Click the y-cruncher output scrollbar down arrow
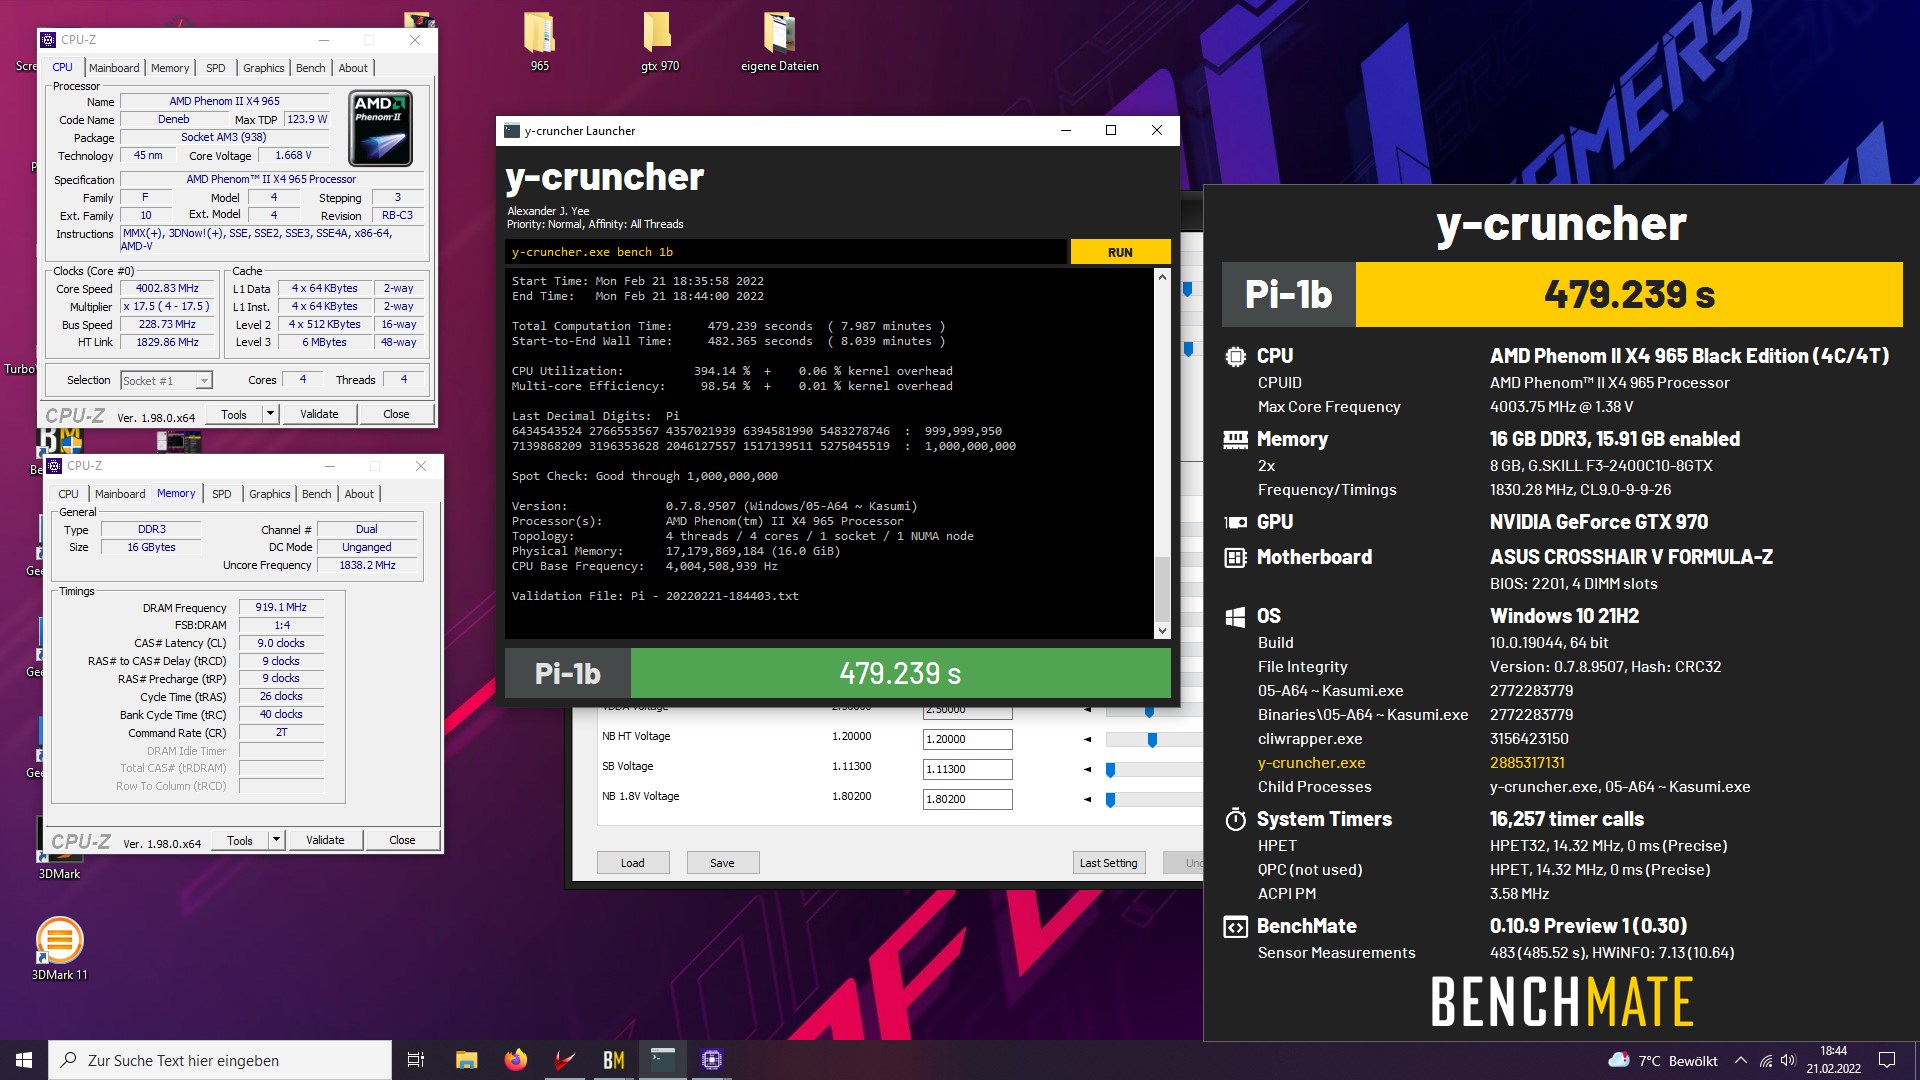Image resolution: width=1920 pixels, height=1080 pixels. pos(1162,631)
